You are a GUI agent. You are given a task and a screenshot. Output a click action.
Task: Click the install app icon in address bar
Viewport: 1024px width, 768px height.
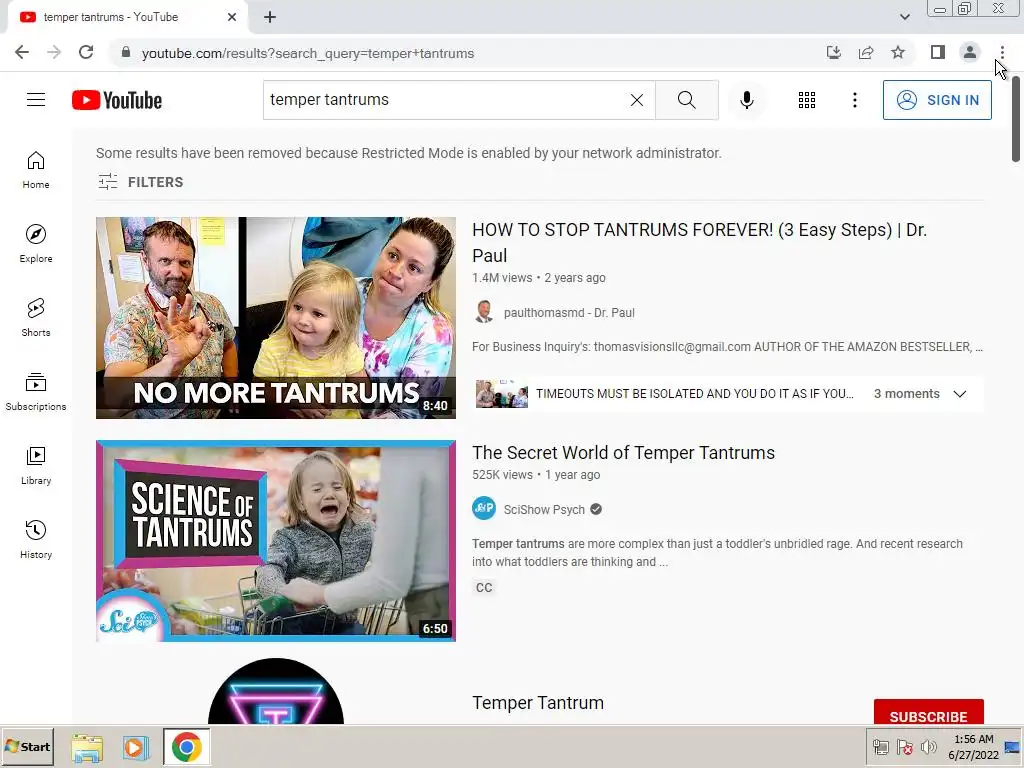[833, 53]
